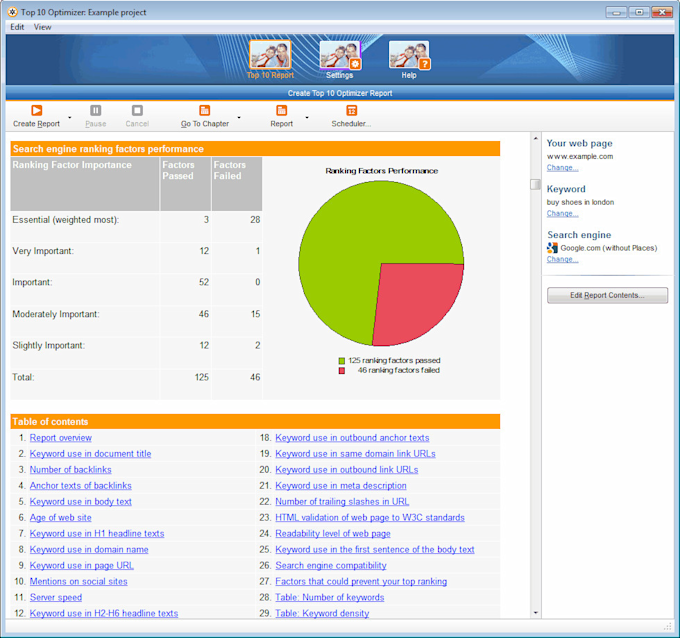Click the Edit Report Contents button
The image size is (680, 638).
[607, 295]
